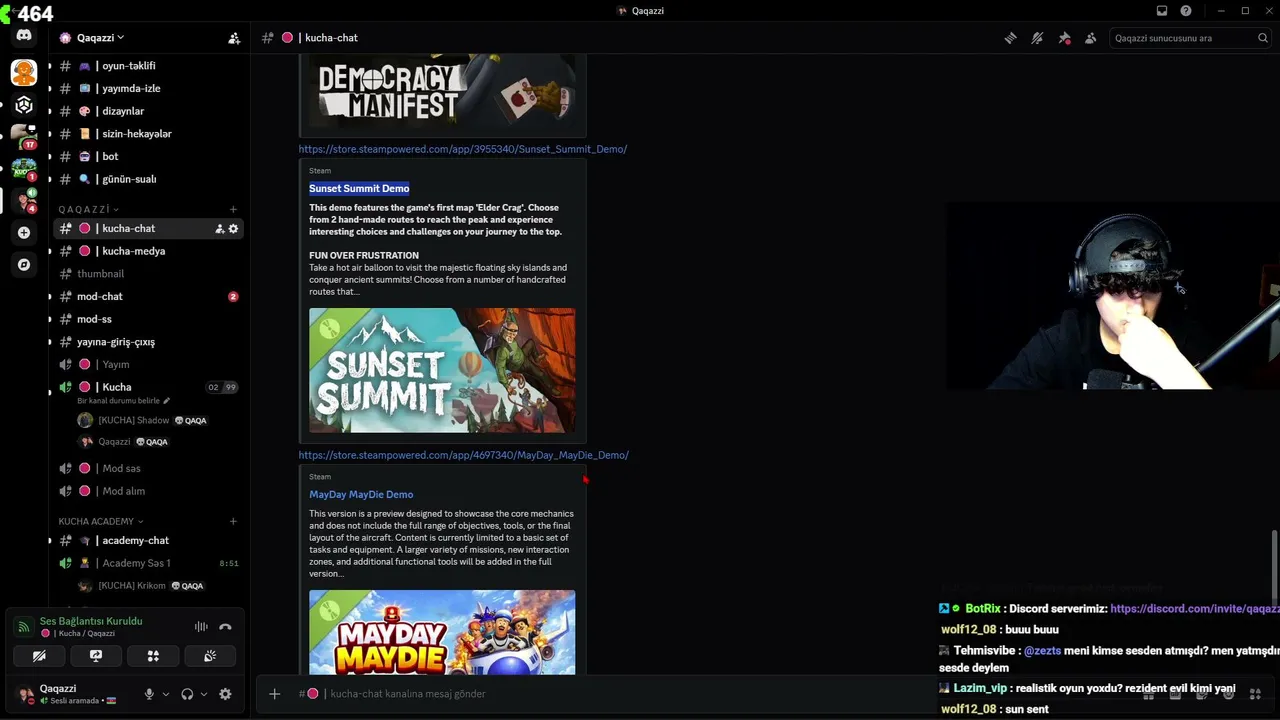
Task: Toggle the microphone mute
Action: [149, 694]
